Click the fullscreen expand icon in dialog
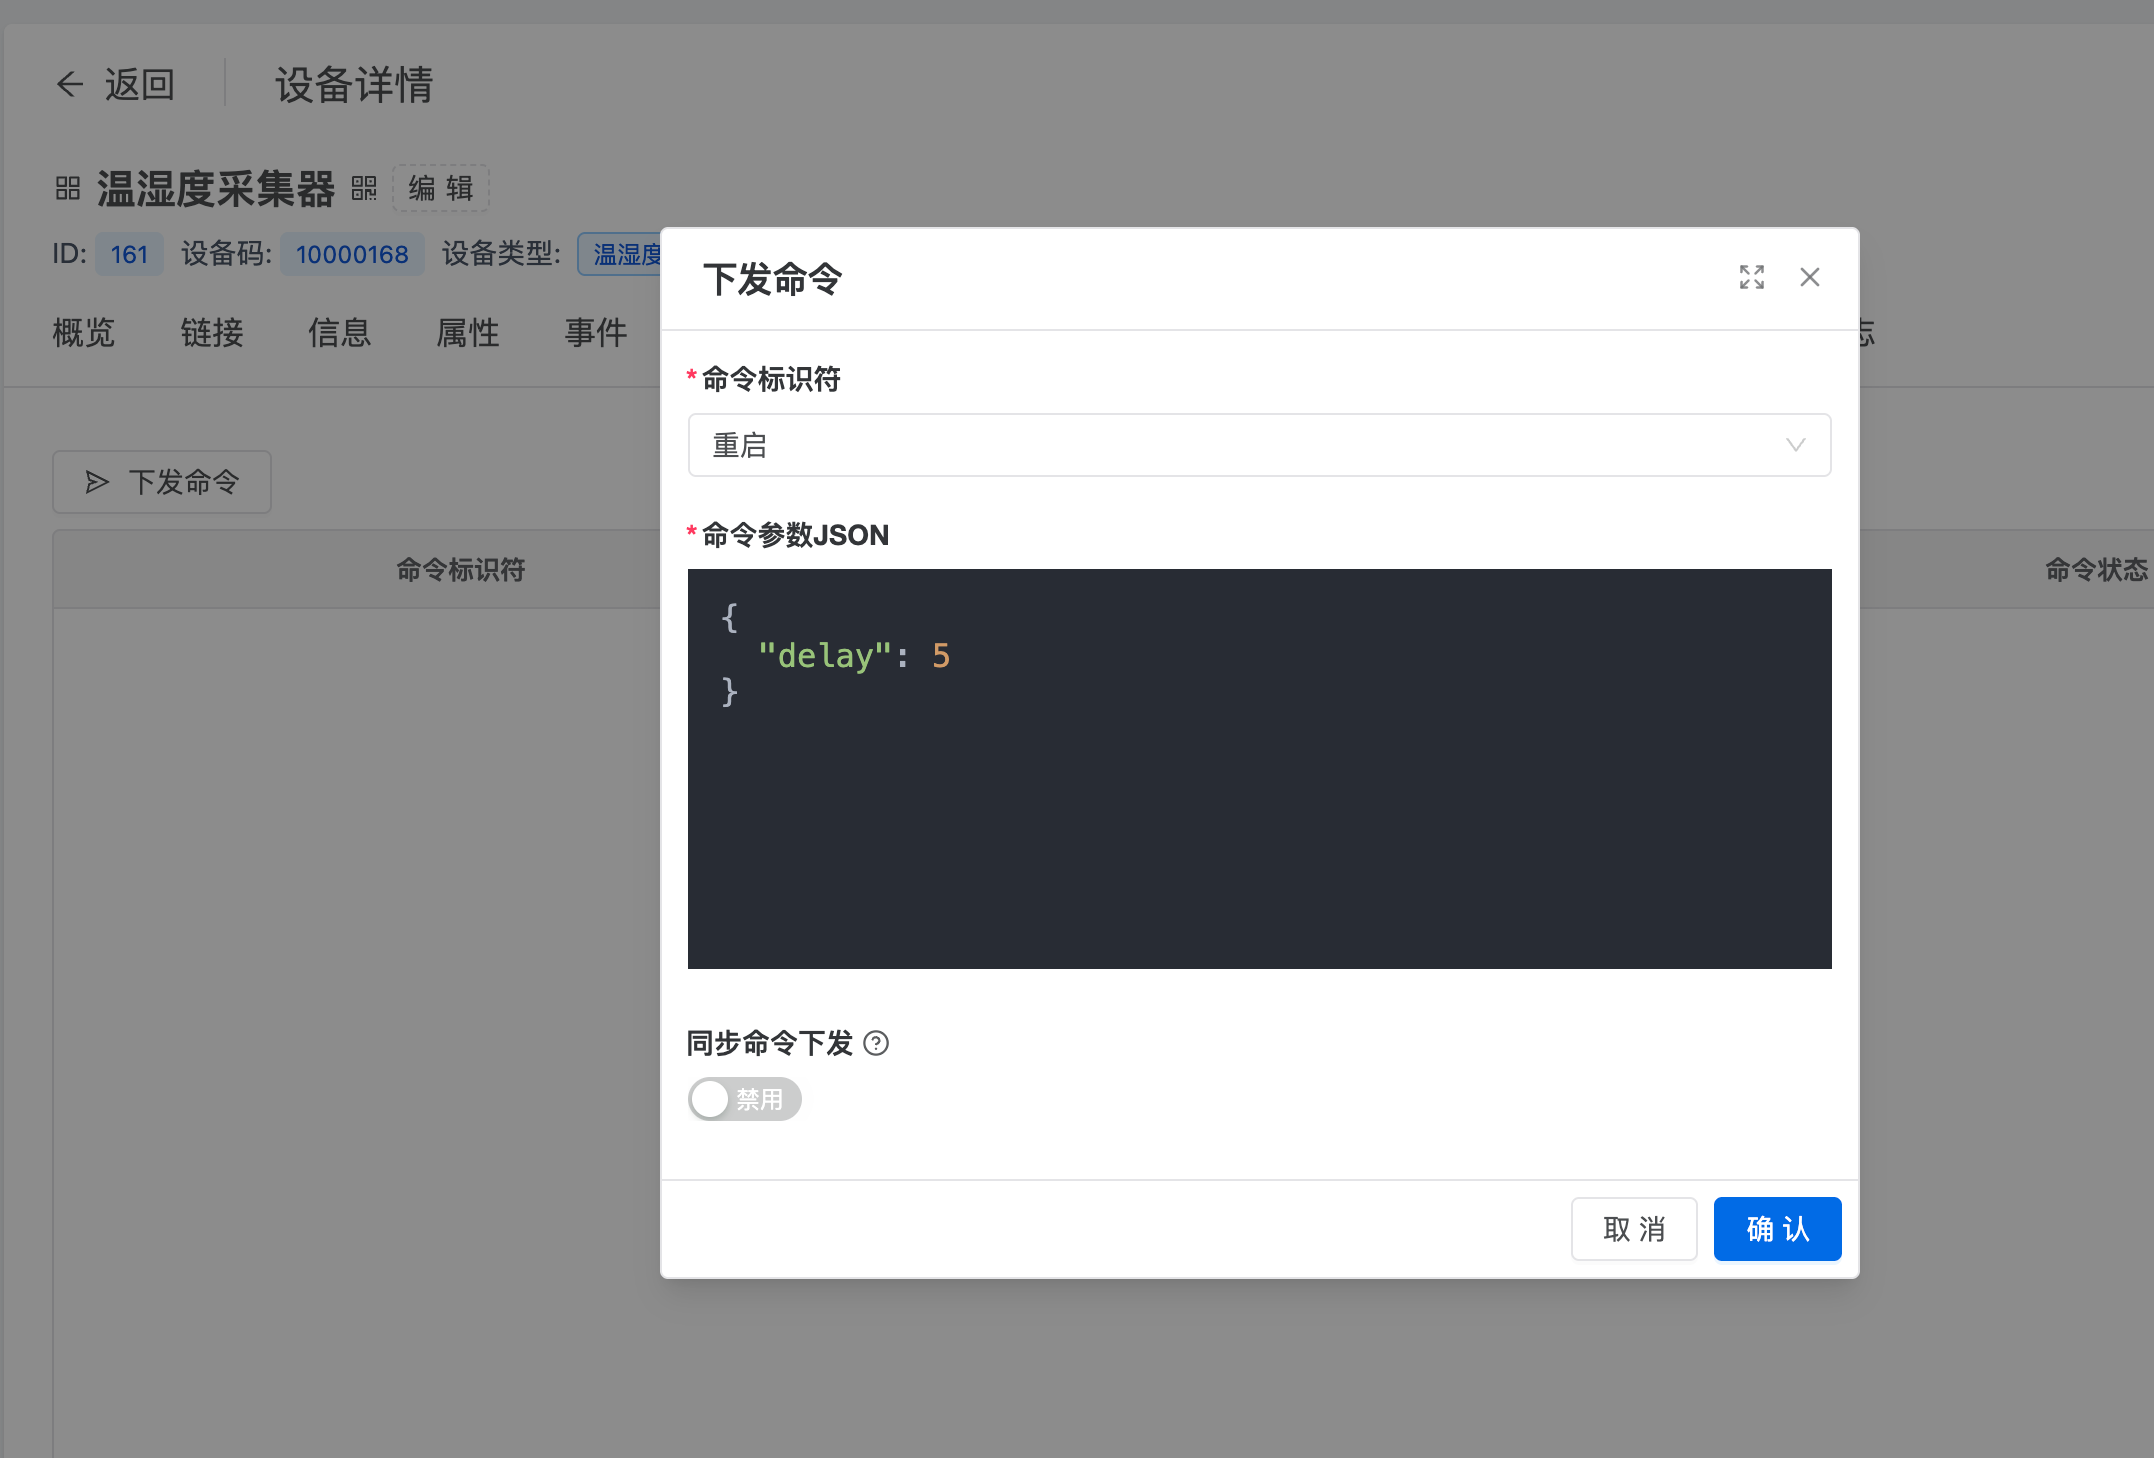Image resolution: width=2154 pixels, height=1458 pixels. pyautogui.click(x=1751, y=277)
